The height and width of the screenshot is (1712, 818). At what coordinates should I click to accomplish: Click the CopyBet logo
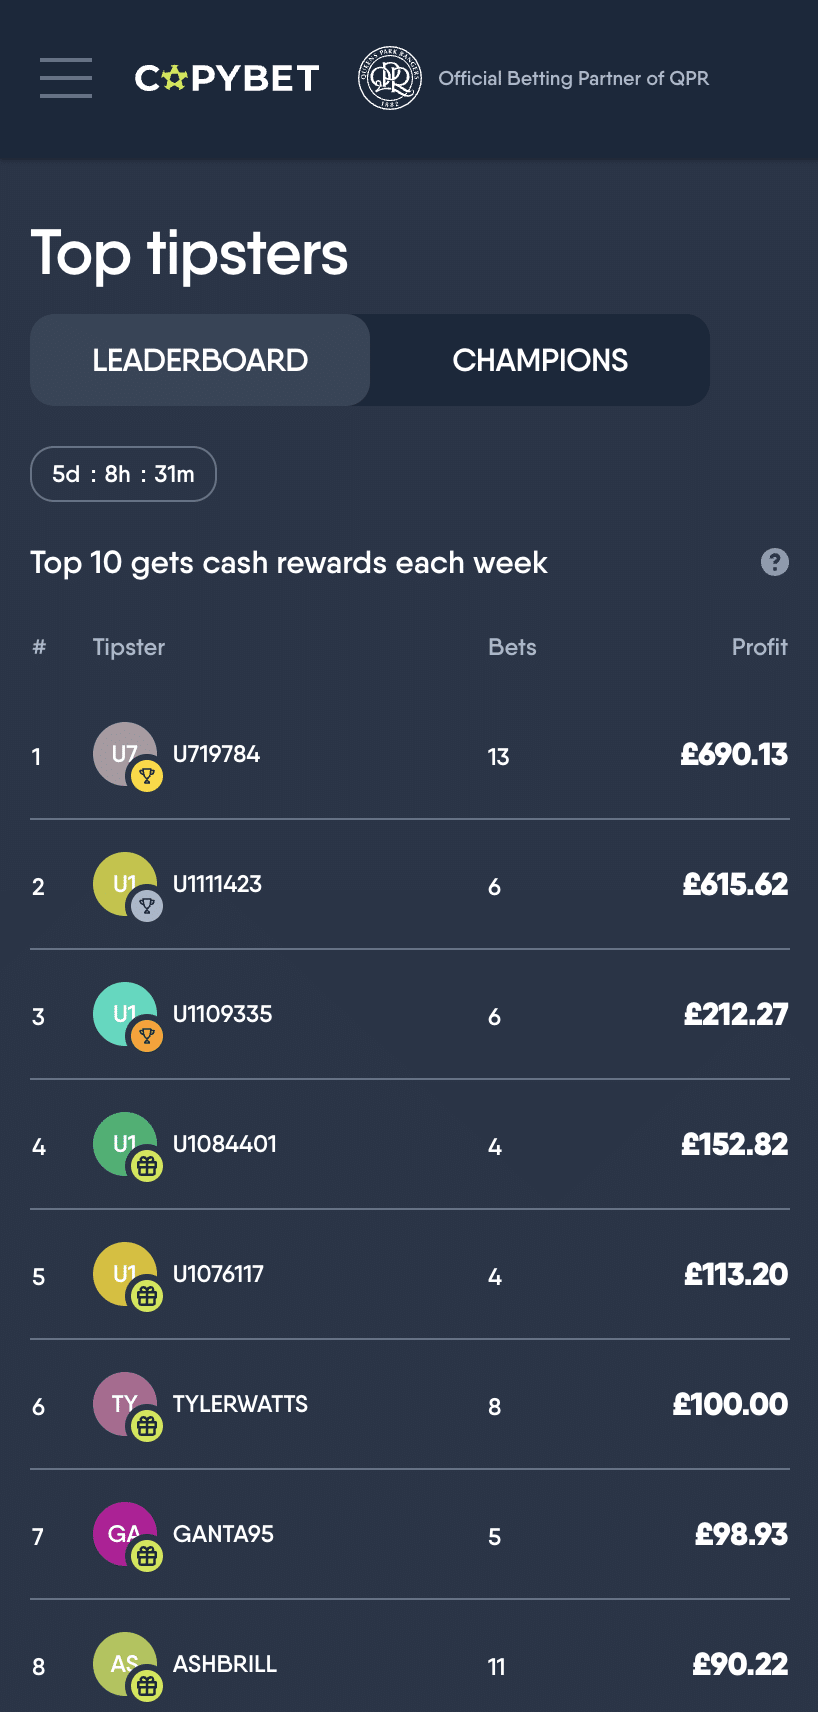(x=226, y=77)
